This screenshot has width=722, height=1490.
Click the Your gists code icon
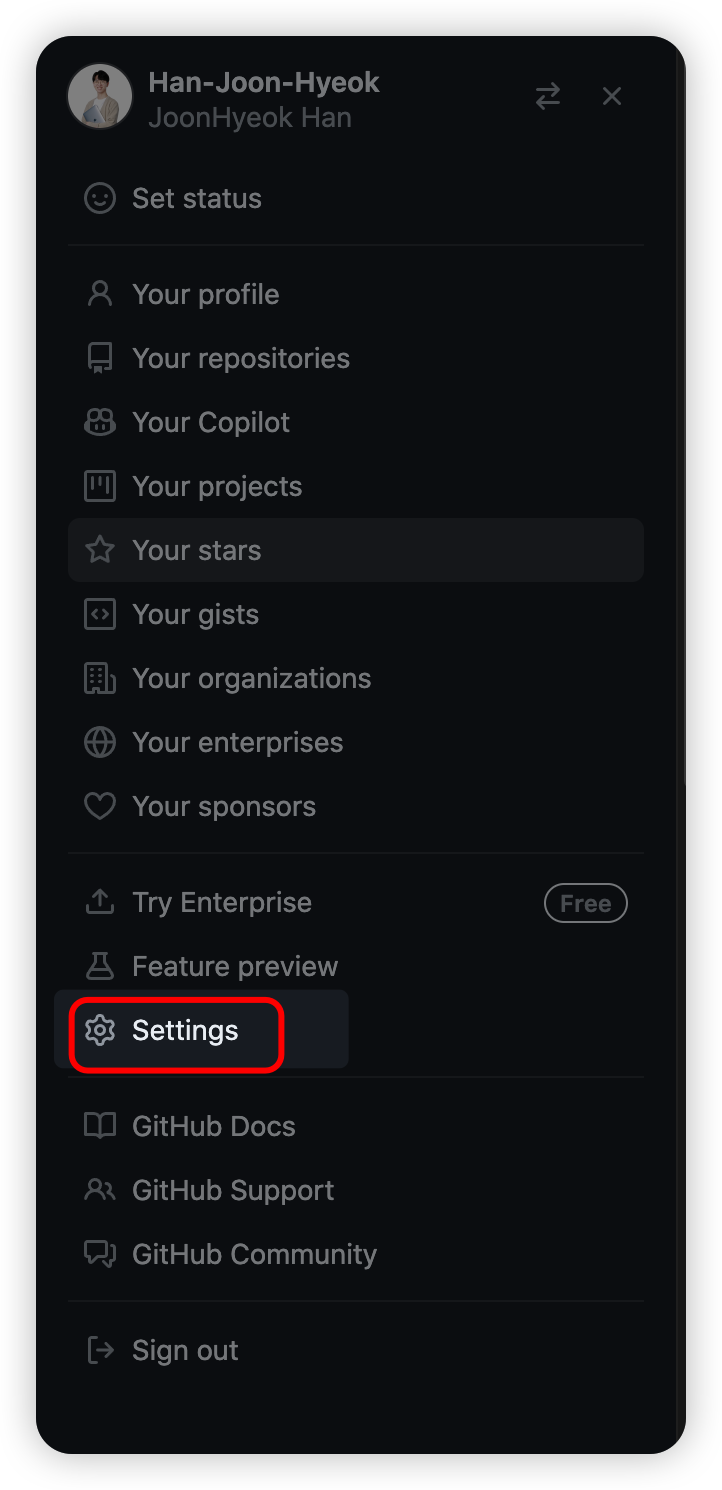pyautogui.click(x=100, y=614)
